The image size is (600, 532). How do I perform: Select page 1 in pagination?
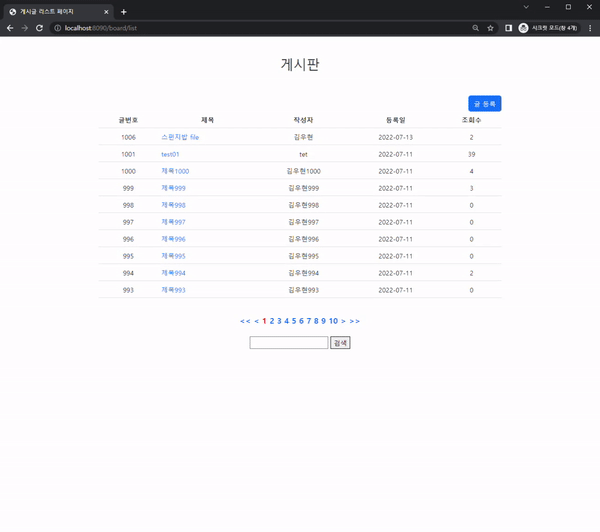pyautogui.click(x=264, y=321)
